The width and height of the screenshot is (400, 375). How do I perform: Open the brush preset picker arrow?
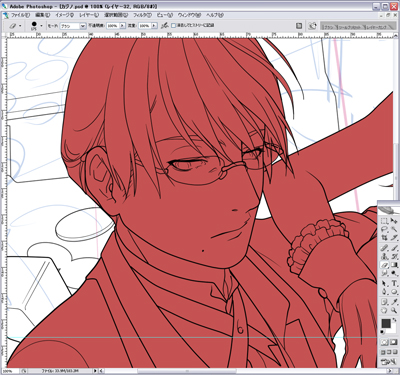click(x=41, y=25)
